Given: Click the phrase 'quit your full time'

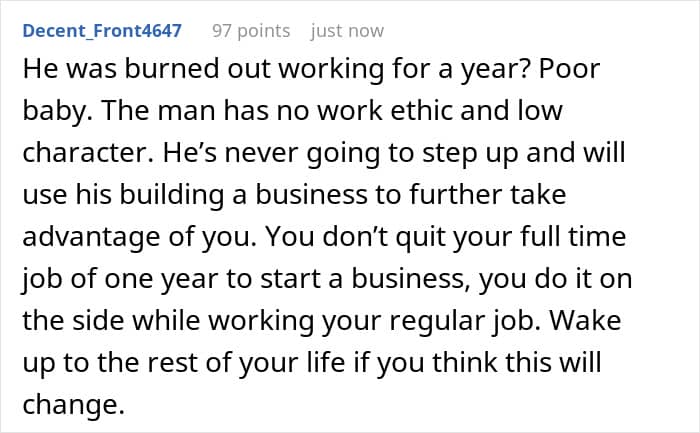Looking at the screenshot, I should 511,237.
